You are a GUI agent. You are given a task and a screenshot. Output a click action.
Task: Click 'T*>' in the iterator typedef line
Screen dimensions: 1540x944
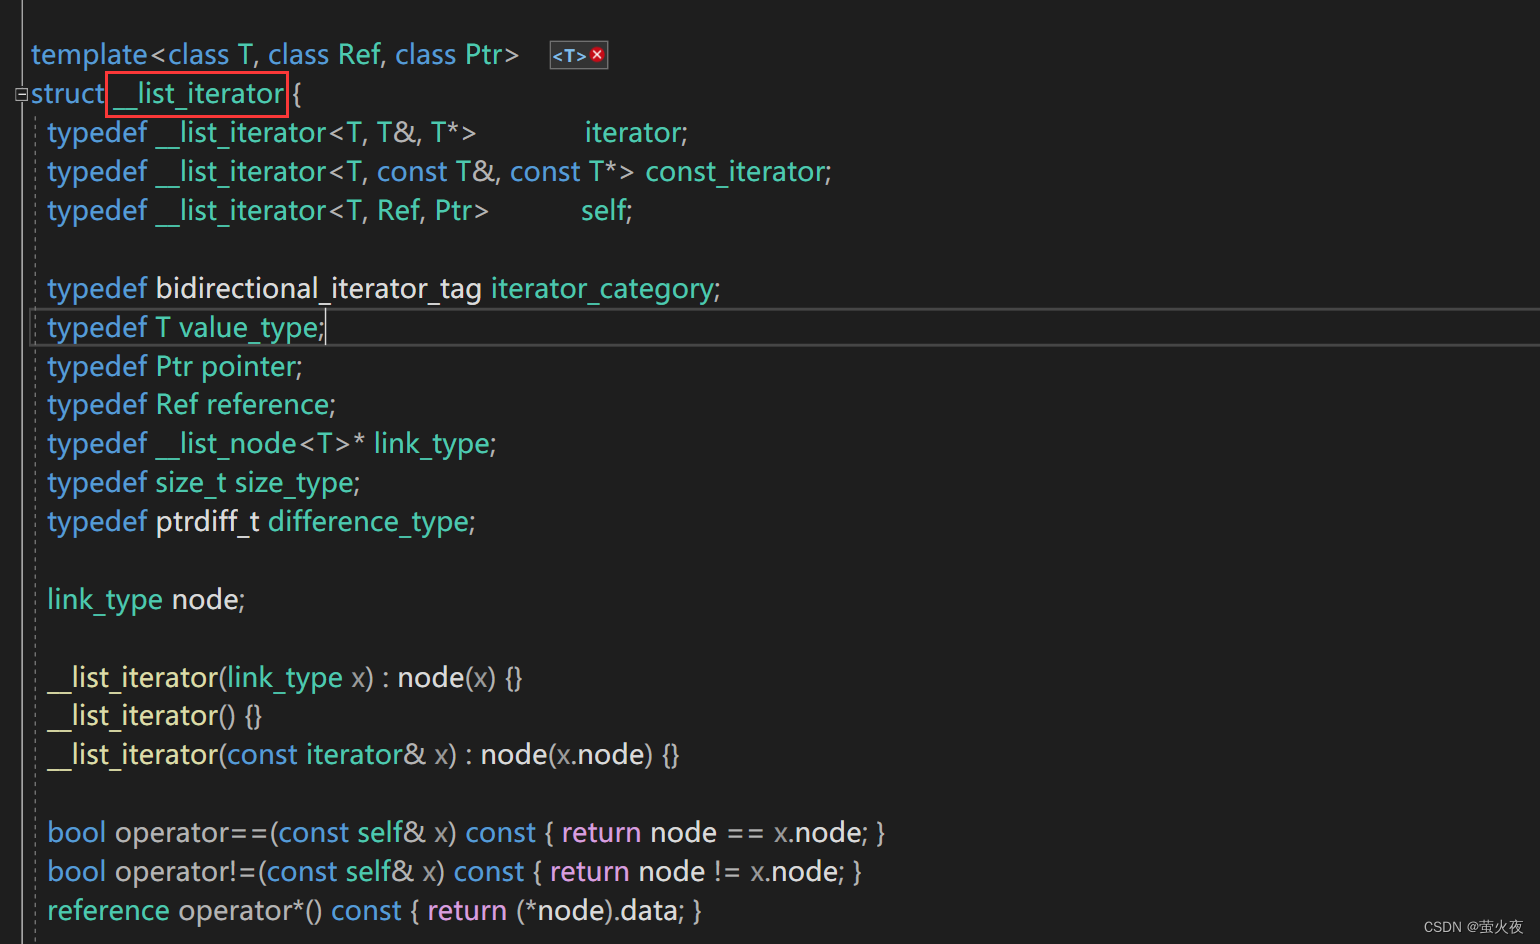pos(453,133)
